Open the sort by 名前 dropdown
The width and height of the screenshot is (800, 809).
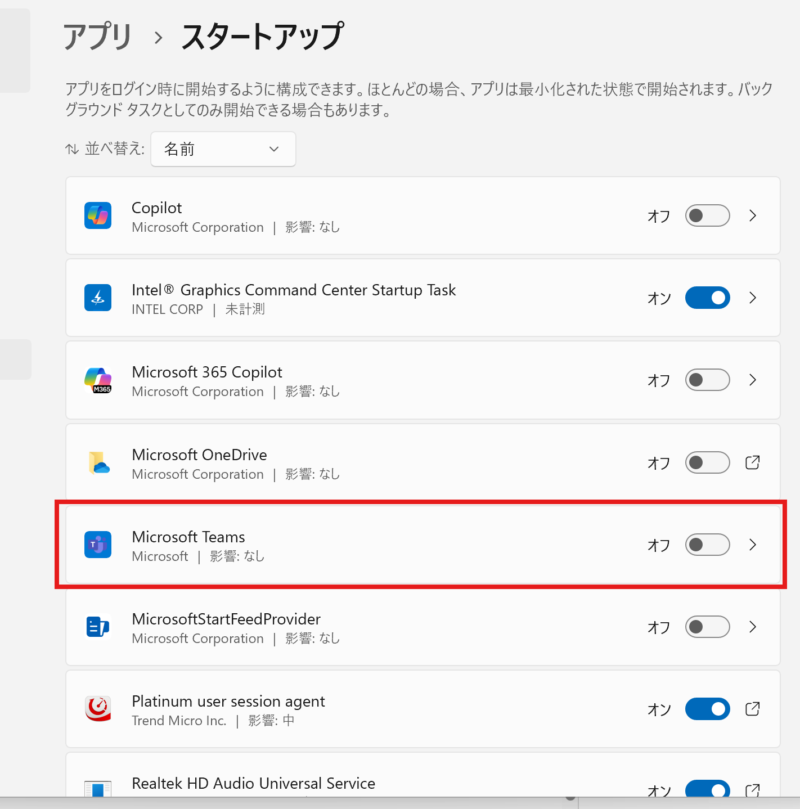point(223,149)
